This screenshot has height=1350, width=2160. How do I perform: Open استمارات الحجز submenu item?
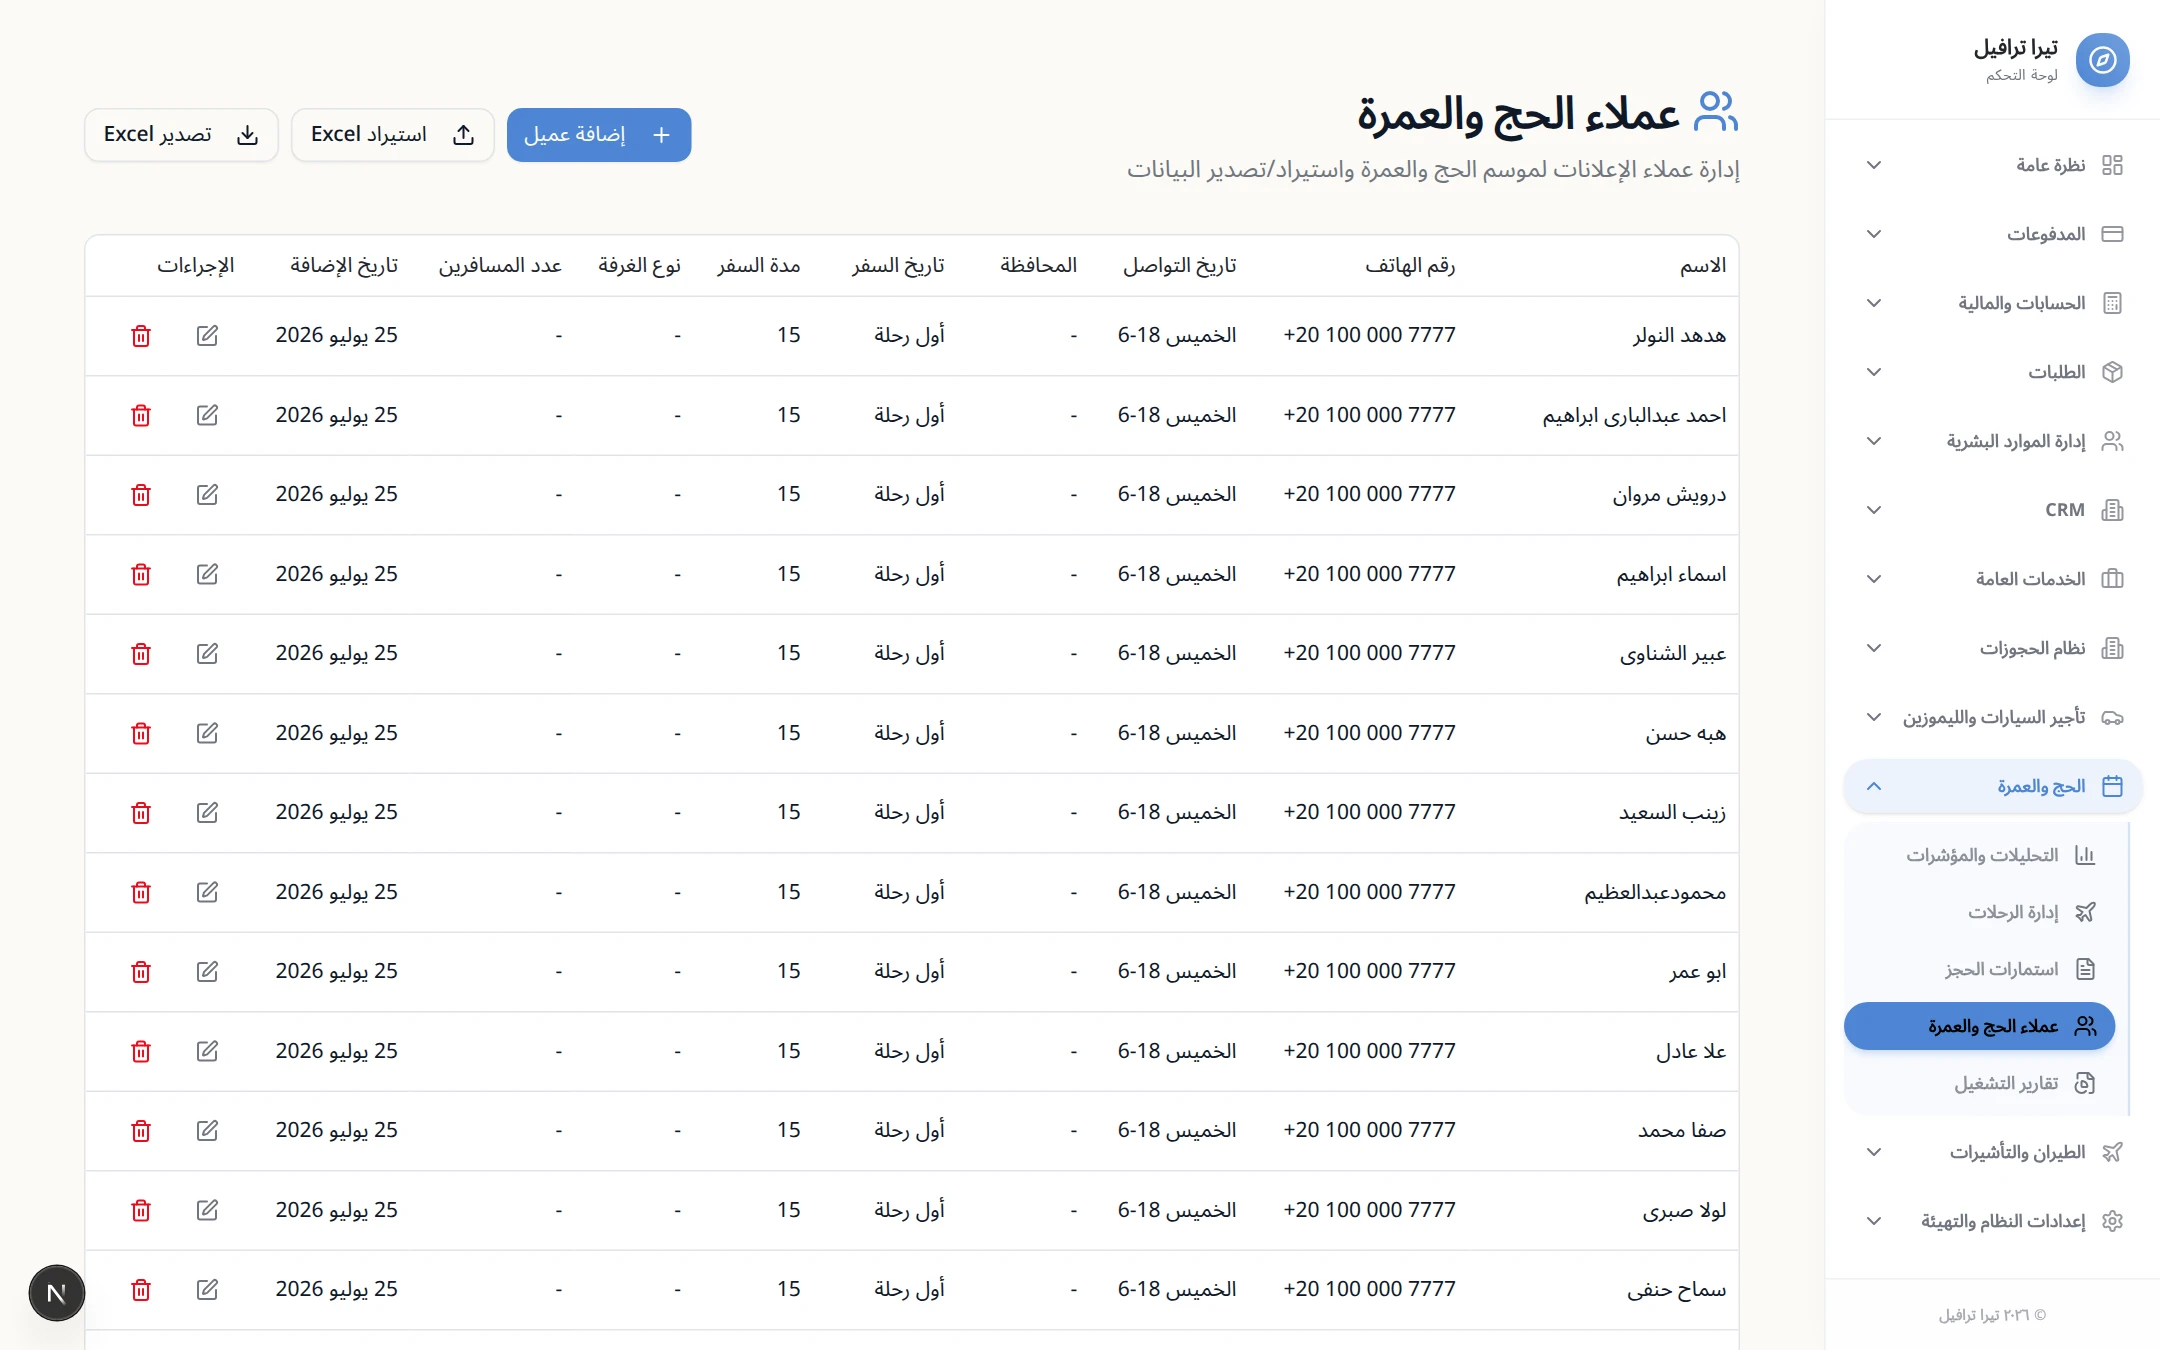click(x=1980, y=969)
